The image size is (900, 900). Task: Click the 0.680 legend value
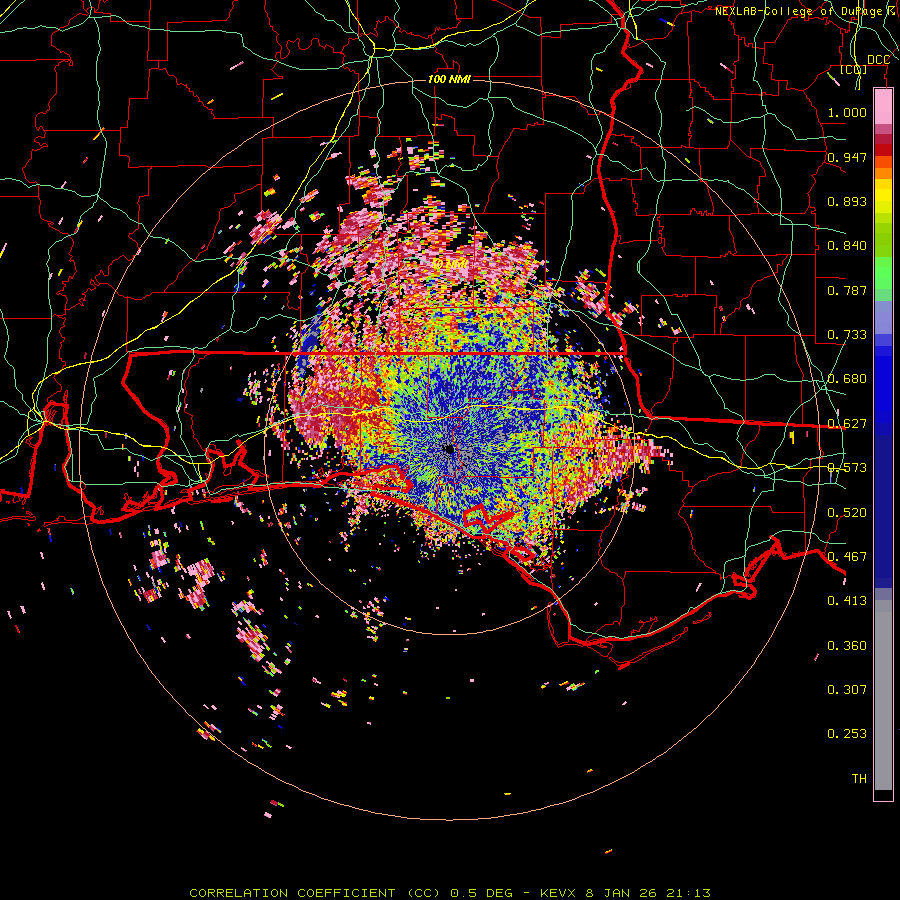point(847,379)
